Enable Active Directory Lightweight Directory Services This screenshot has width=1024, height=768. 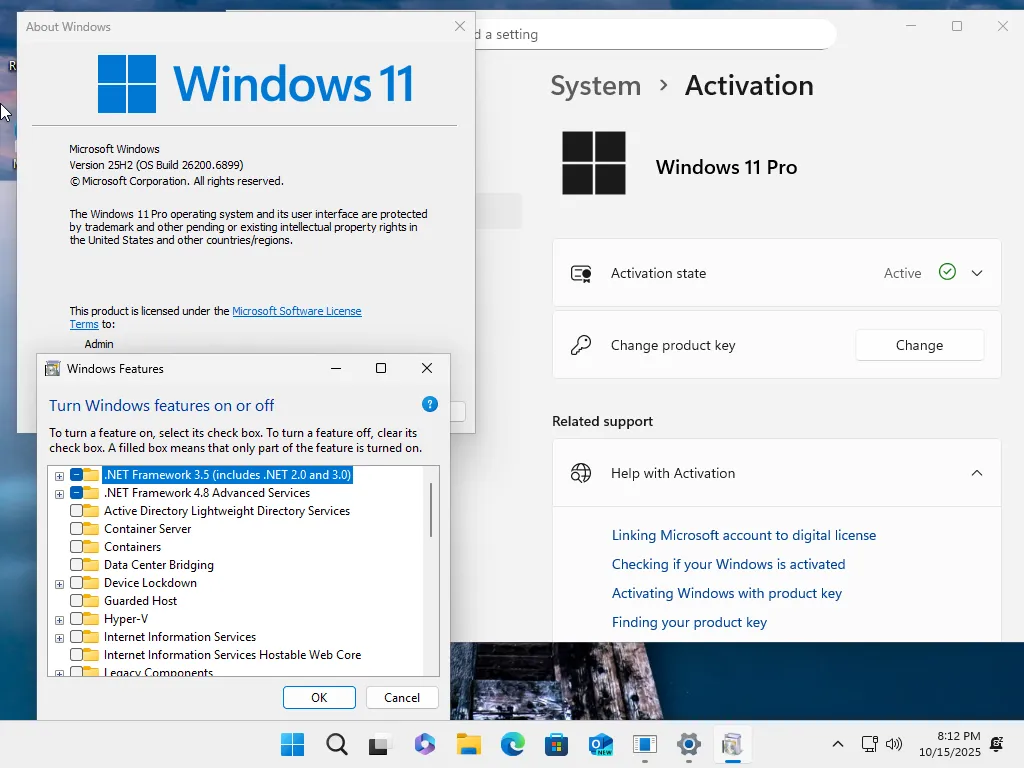coord(76,511)
